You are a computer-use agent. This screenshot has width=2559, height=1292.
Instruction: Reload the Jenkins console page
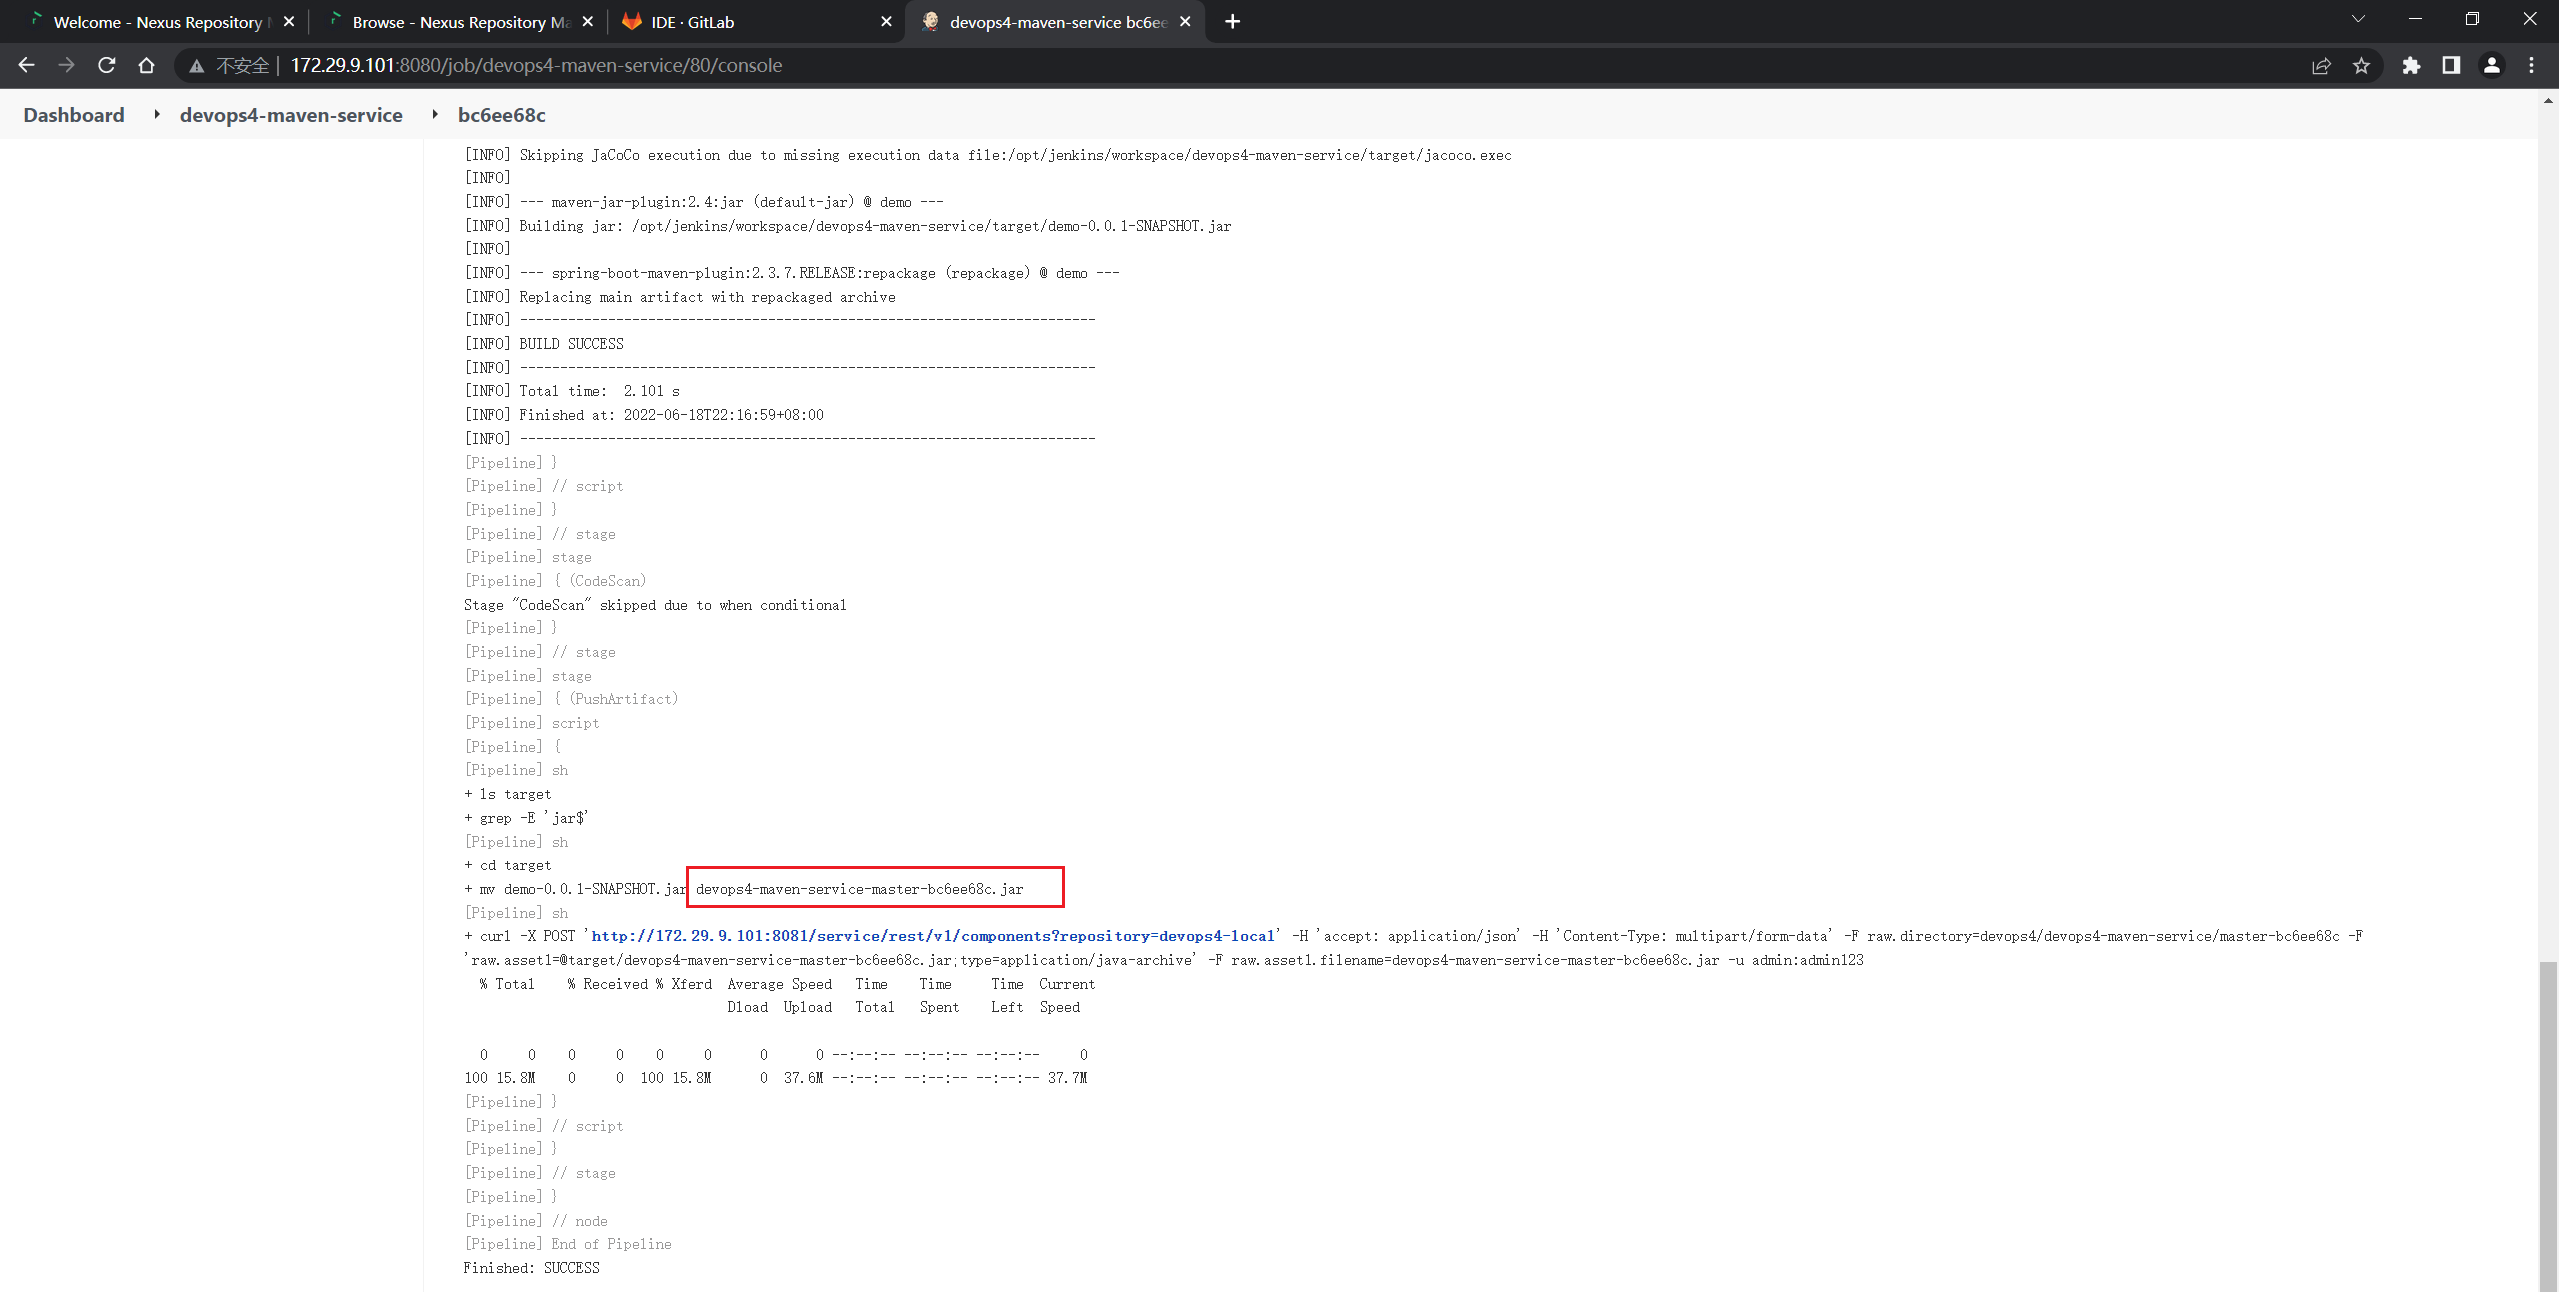tap(106, 65)
